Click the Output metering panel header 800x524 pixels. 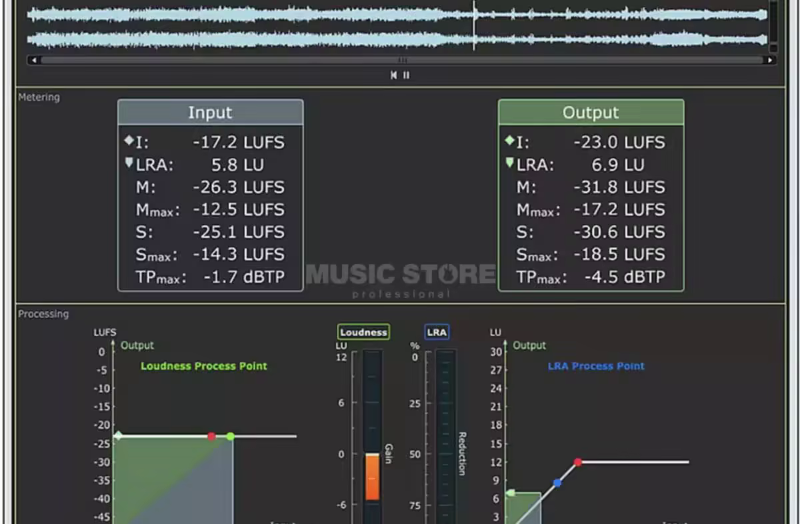[591, 112]
